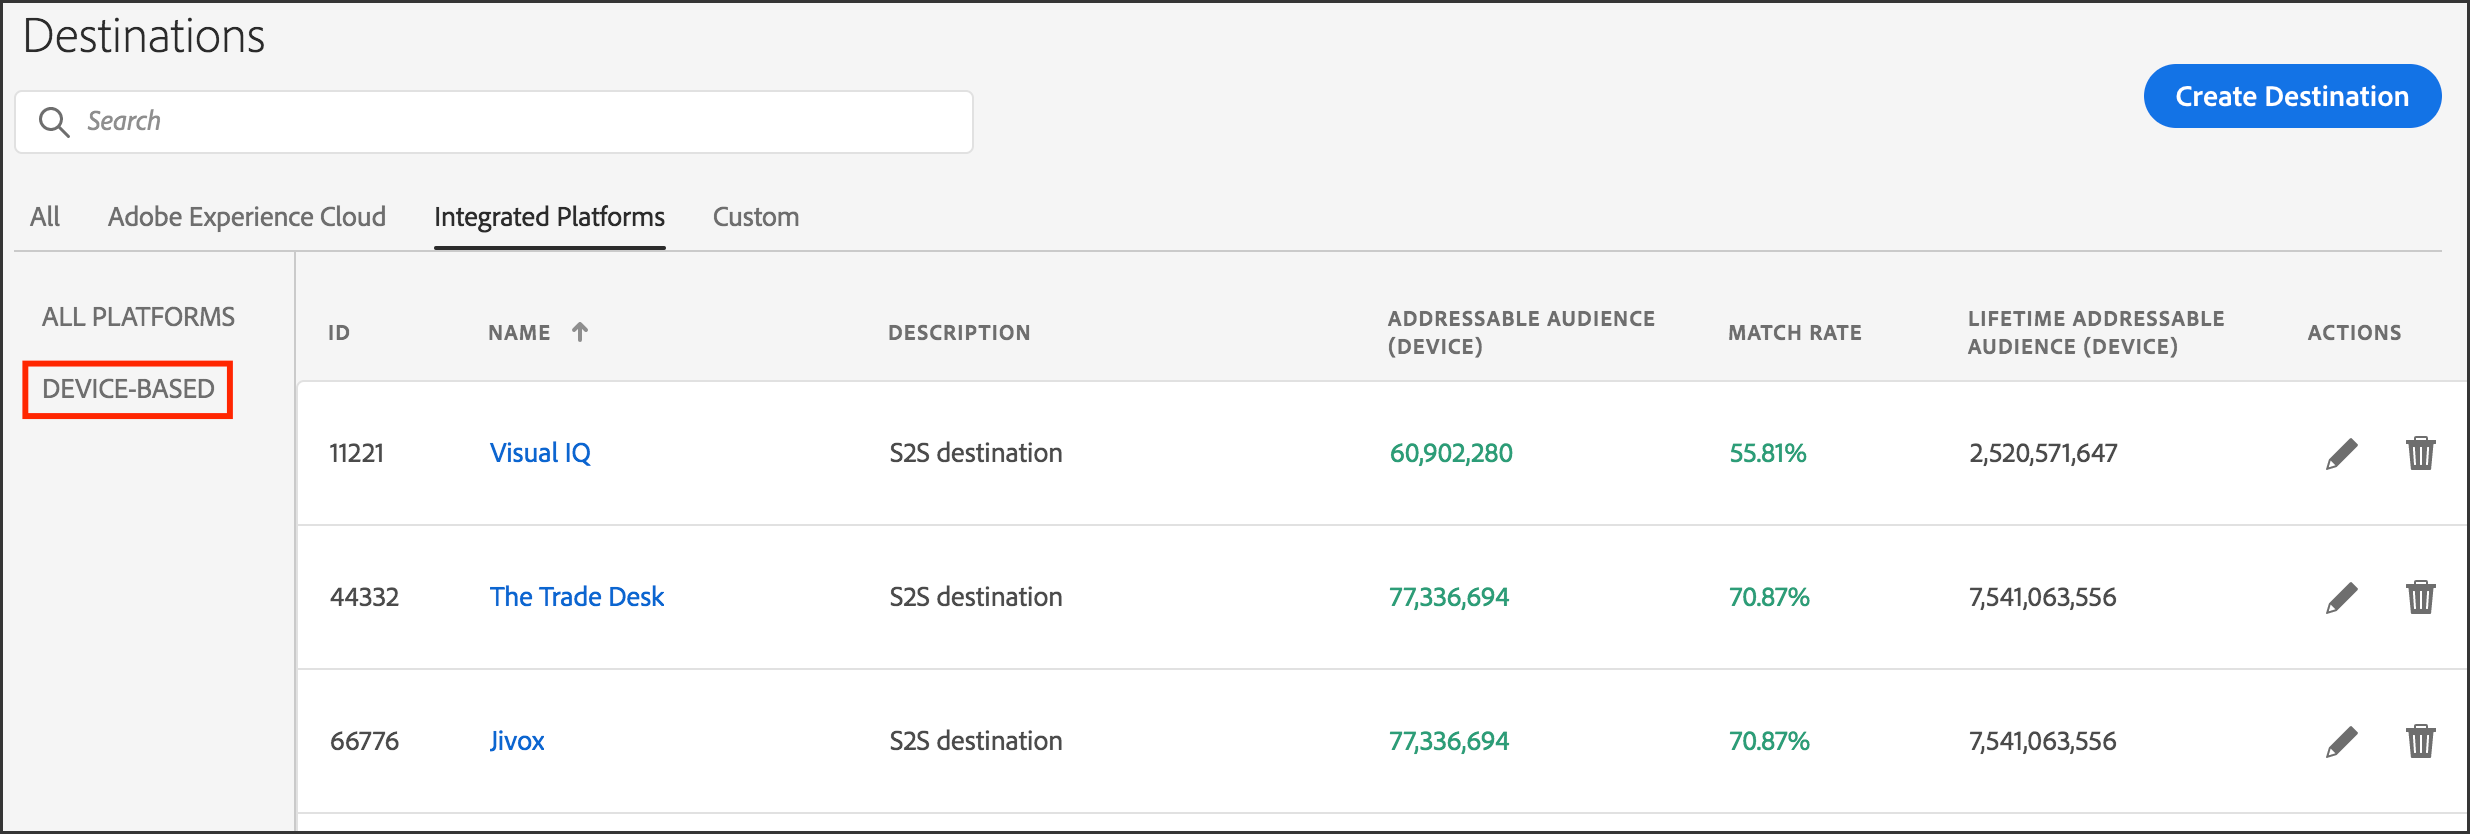Click the search magnifier icon
This screenshot has height=834, width=2470.
click(x=53, y=122)
